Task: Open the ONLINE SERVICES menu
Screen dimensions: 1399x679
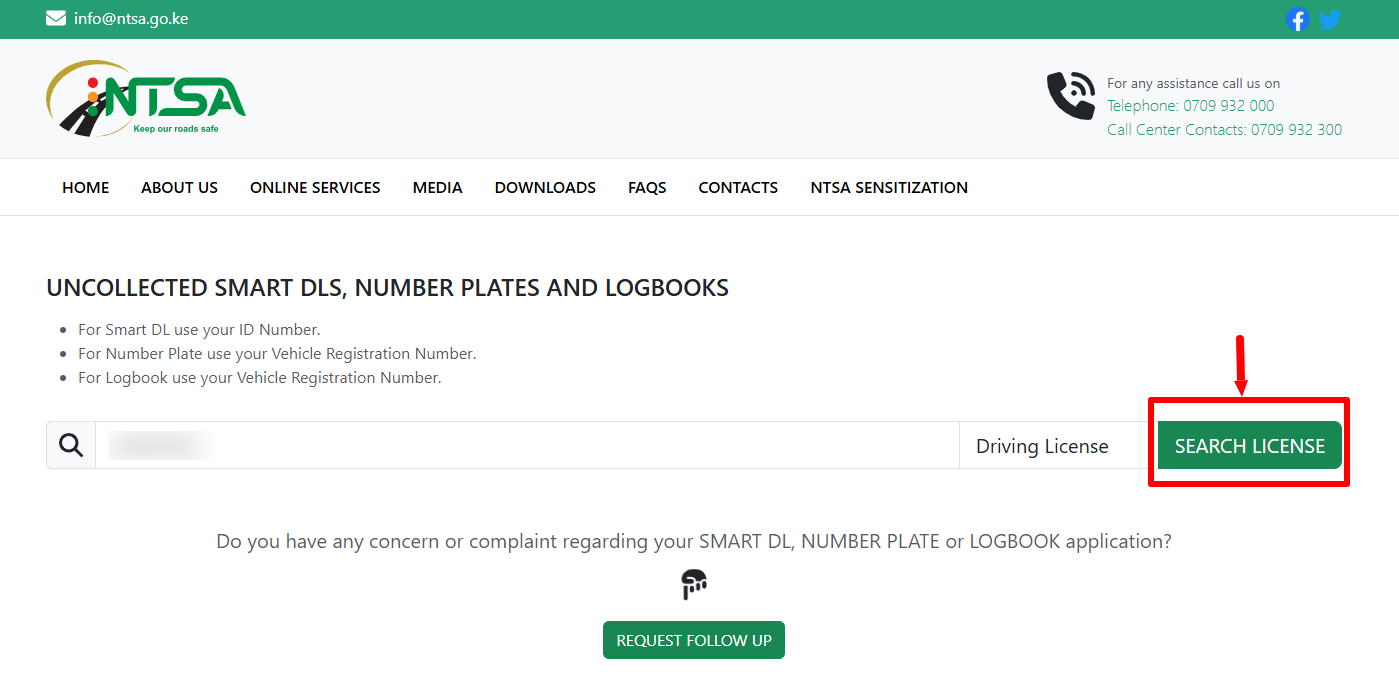Action: (315, 187)
